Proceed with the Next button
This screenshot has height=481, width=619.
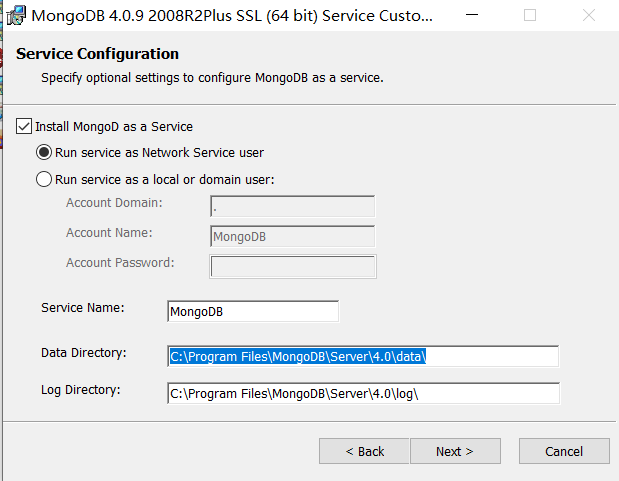tap(455, 451)
